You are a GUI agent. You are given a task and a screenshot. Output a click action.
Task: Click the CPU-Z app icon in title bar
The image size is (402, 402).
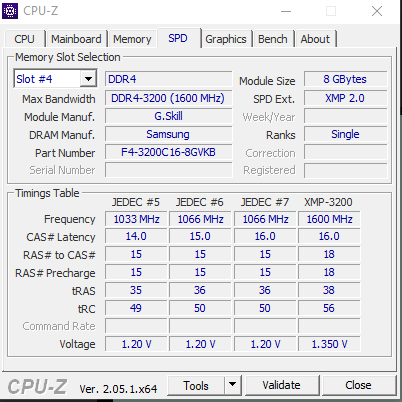click(10, 11)
